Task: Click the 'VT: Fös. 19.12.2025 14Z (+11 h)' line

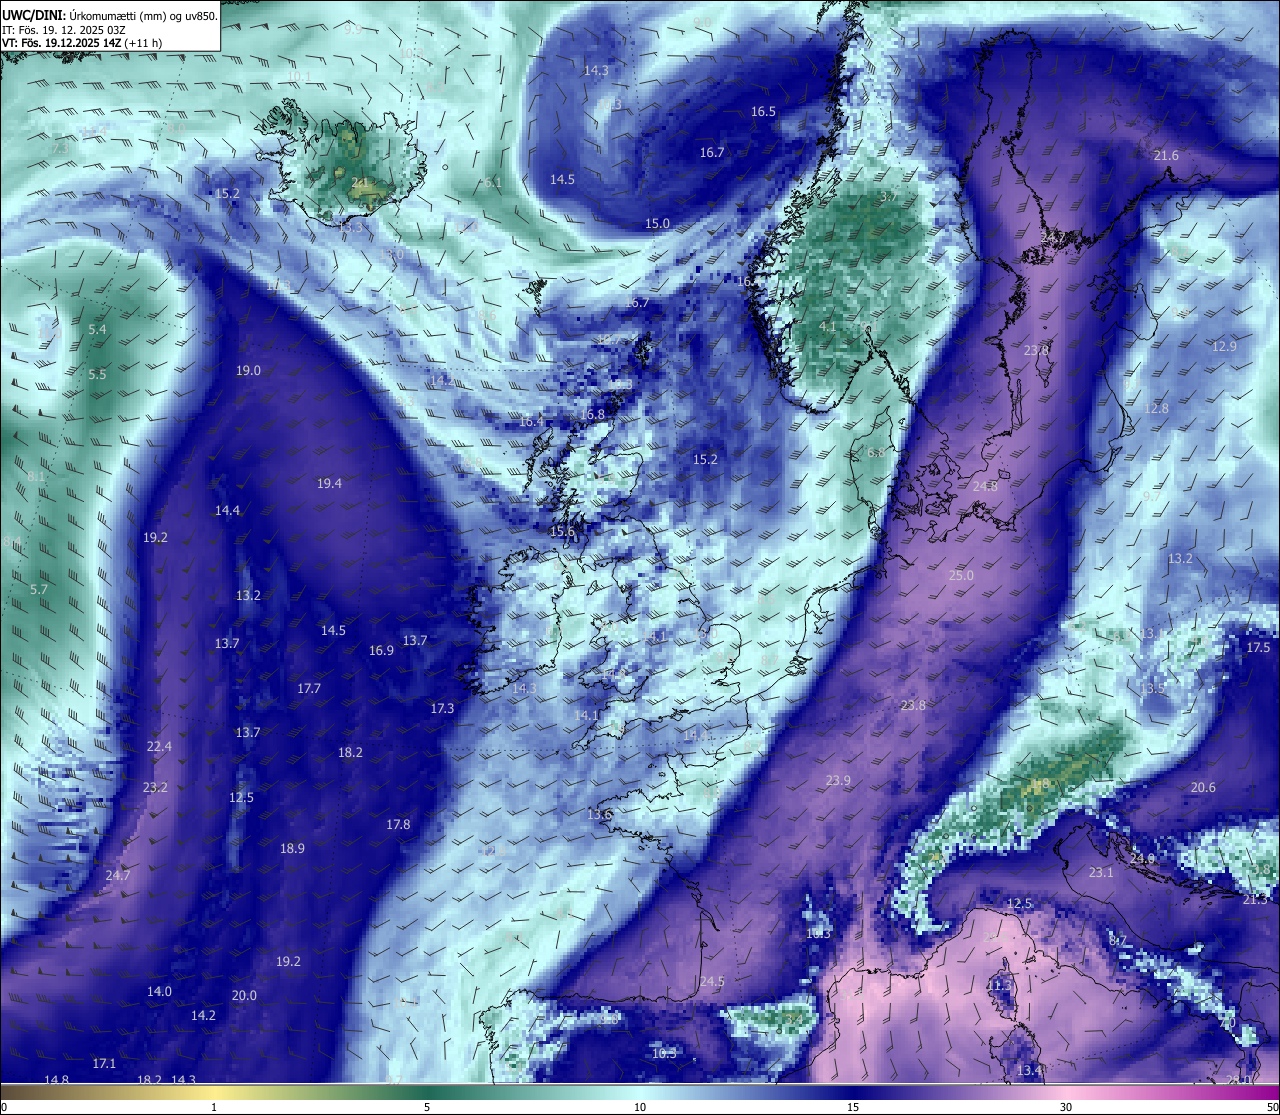Action: pos(82,43)
